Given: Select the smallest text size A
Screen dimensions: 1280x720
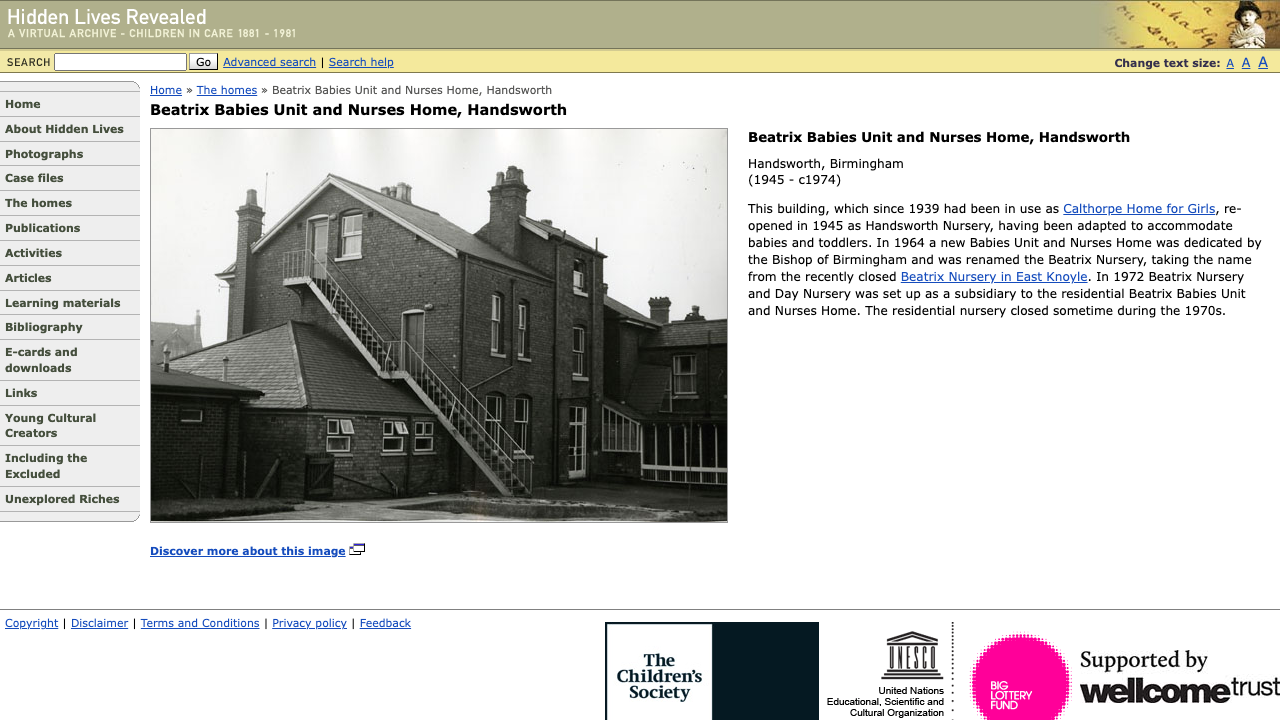Looking at the screenshot, I should 1230,62.
